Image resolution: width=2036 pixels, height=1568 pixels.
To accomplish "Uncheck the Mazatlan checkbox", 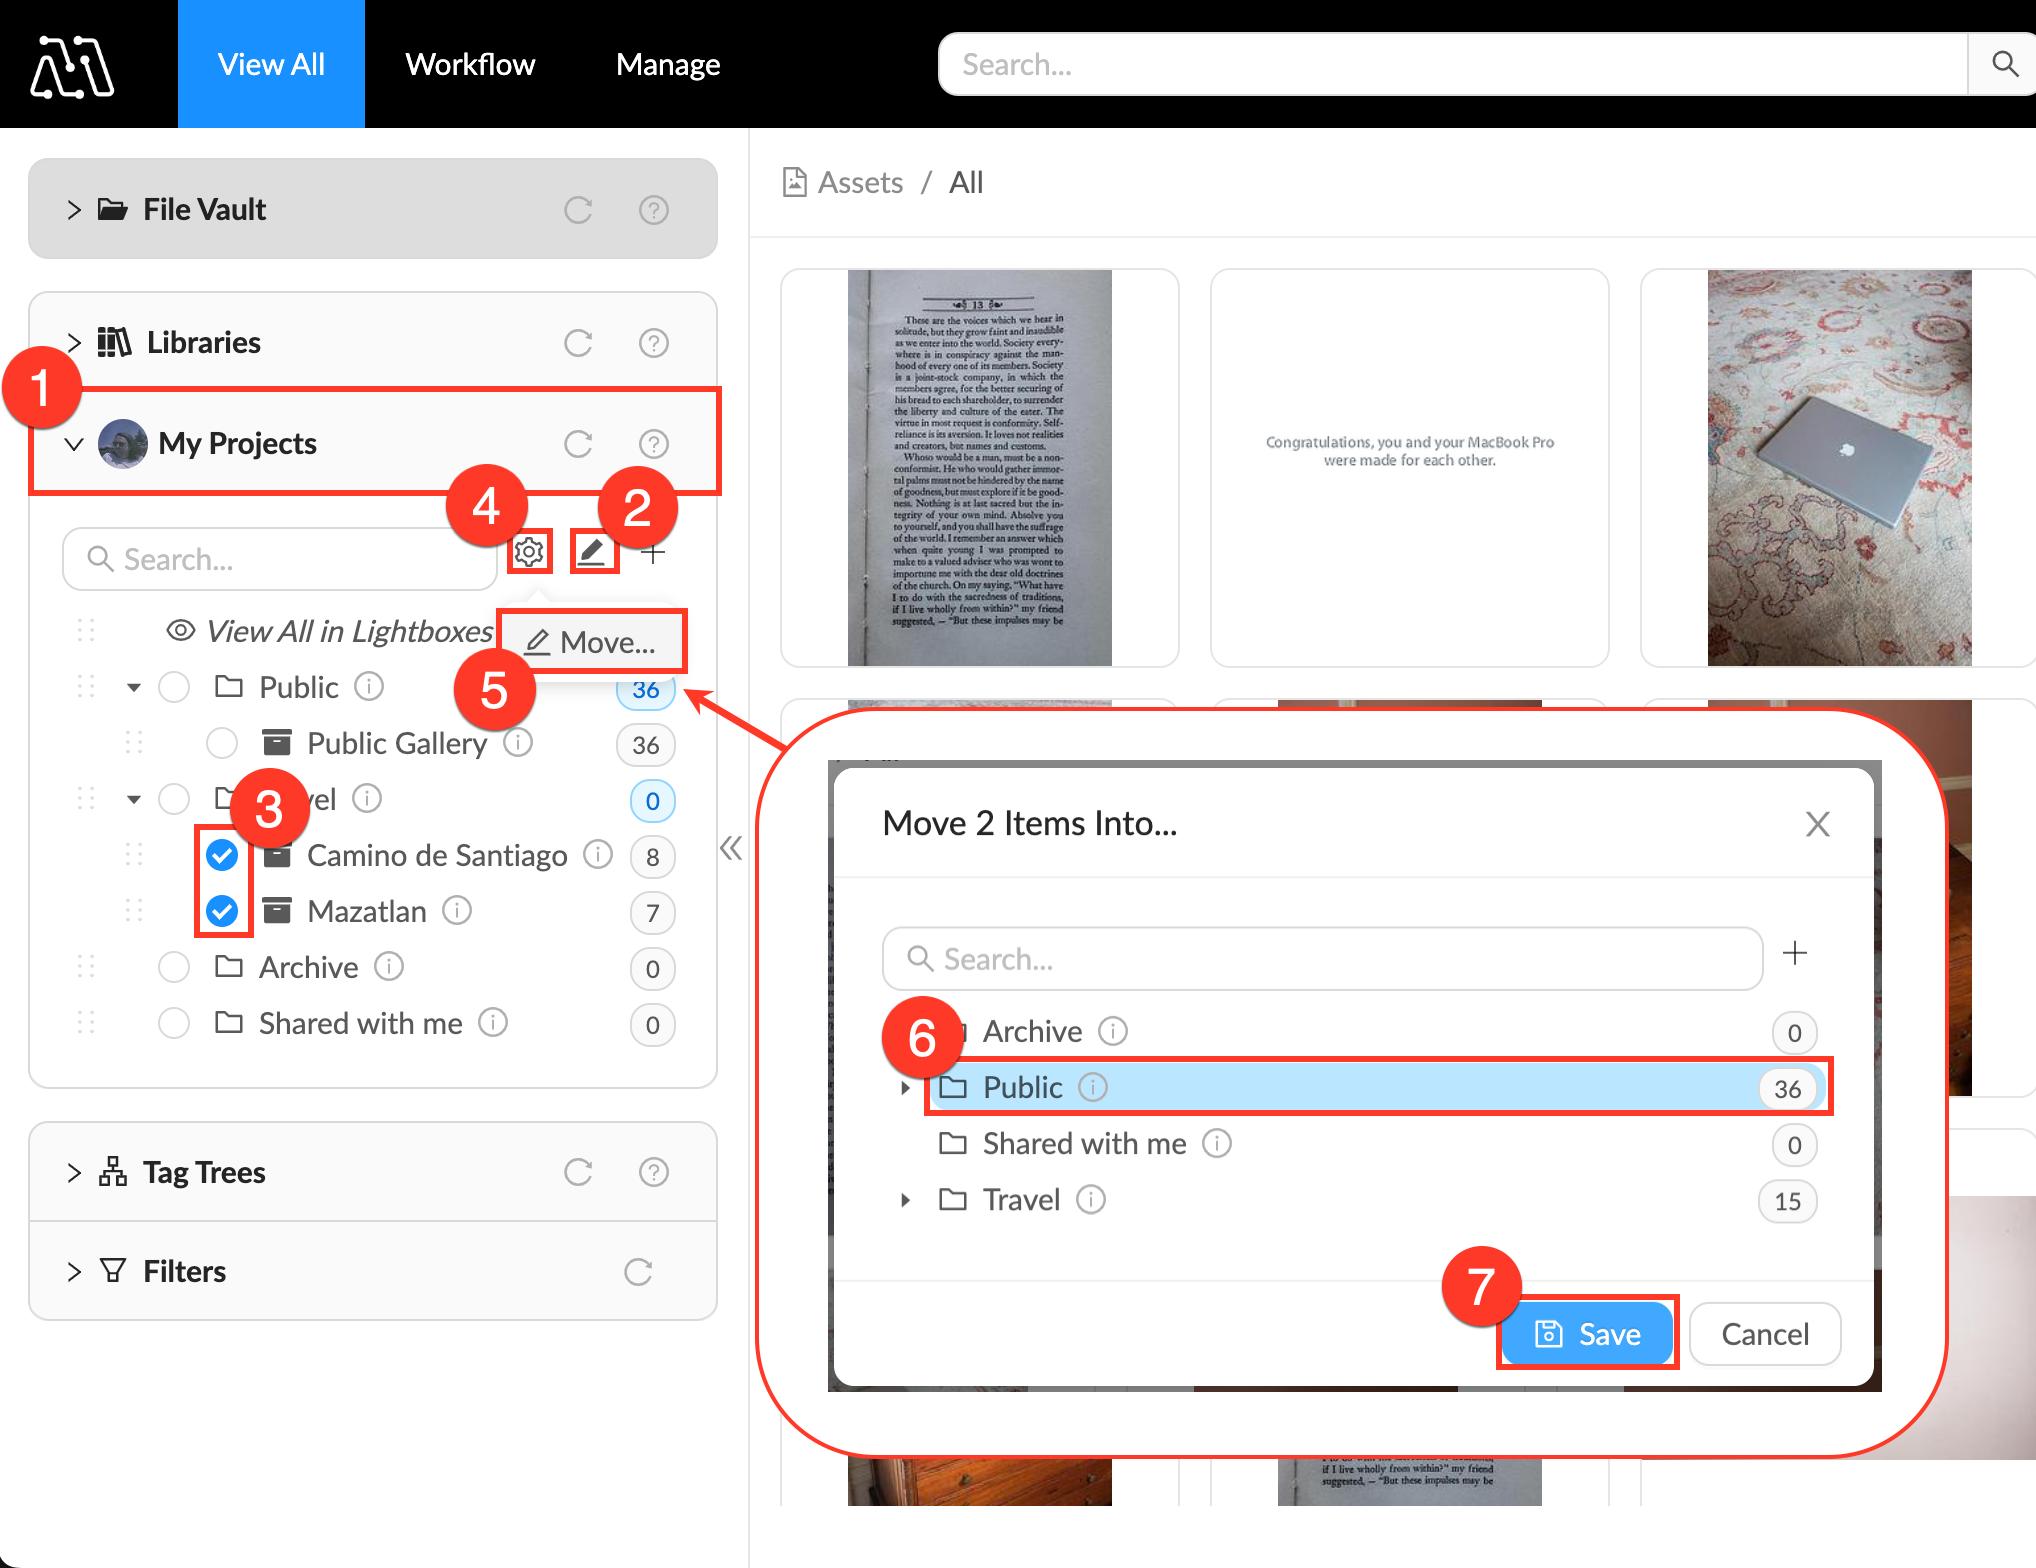I will (222, 911).
